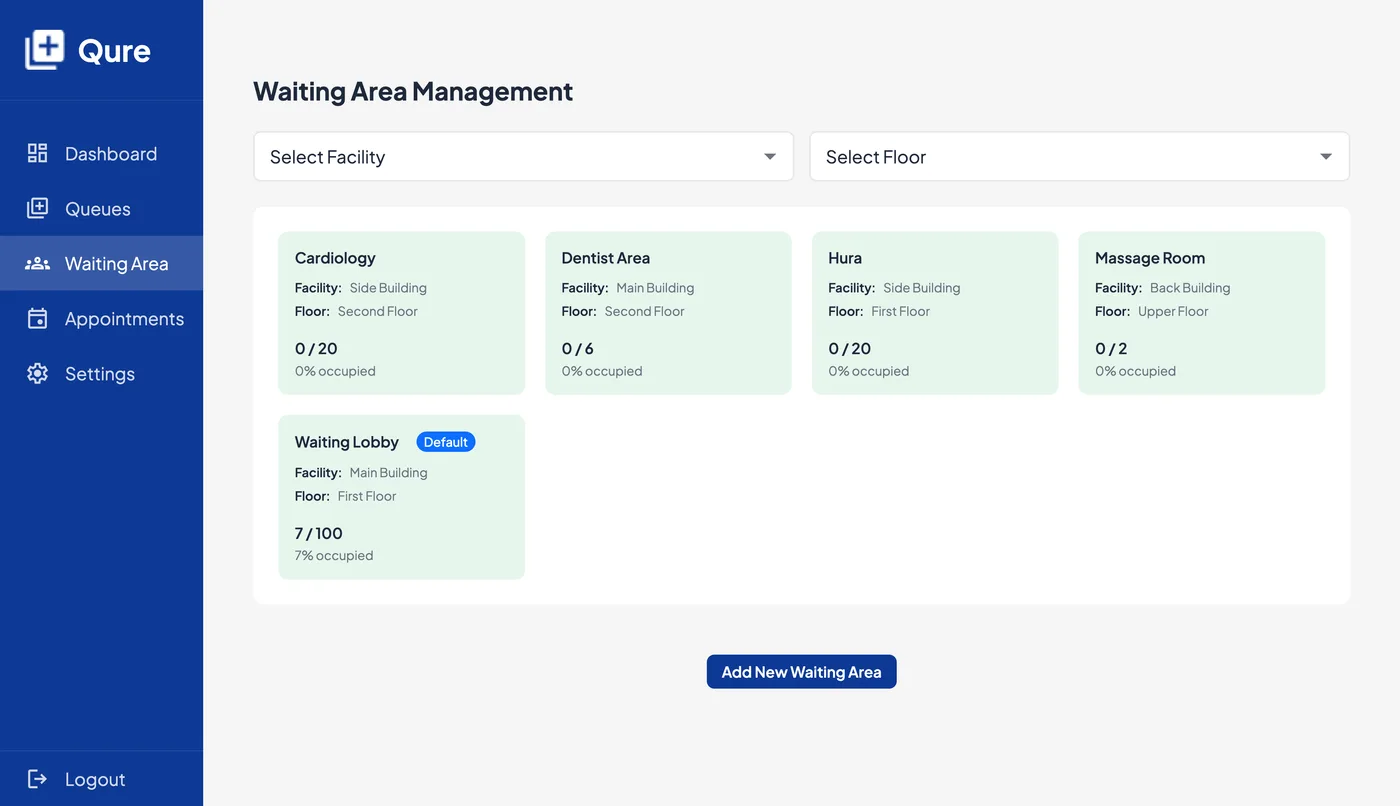Go to Queues in sidebar

click(x=101, y=208)
